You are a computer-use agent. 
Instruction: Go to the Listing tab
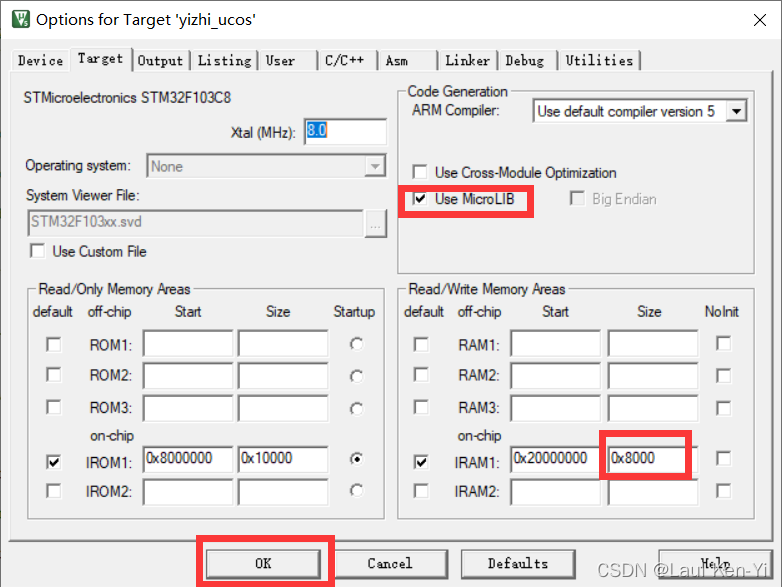(224, 61)
